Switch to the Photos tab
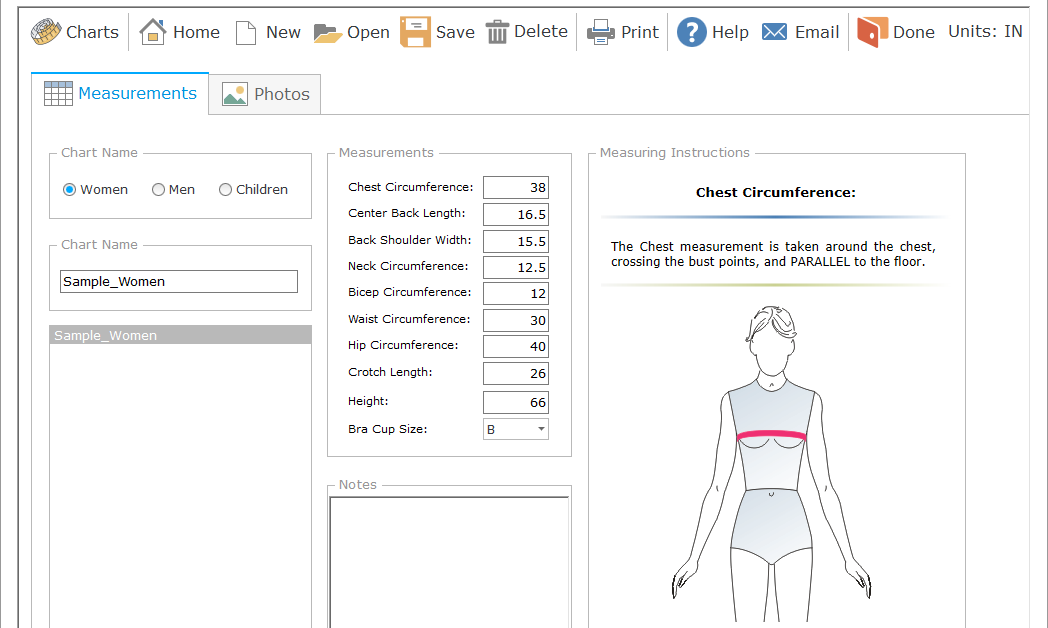 click(x=266, y=94)
